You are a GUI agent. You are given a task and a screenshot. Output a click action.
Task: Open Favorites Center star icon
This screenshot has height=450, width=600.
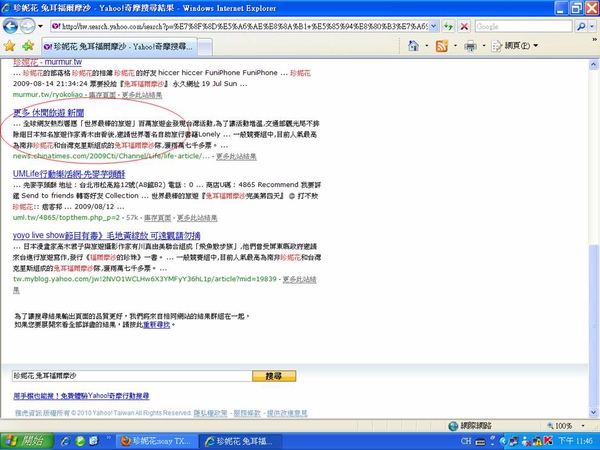point(9,46)
